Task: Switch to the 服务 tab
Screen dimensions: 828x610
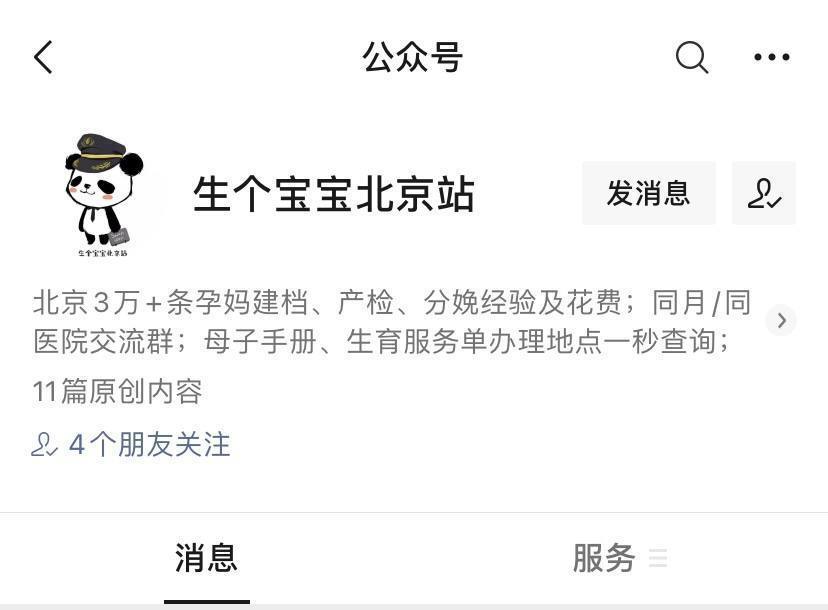Action: 604,558
